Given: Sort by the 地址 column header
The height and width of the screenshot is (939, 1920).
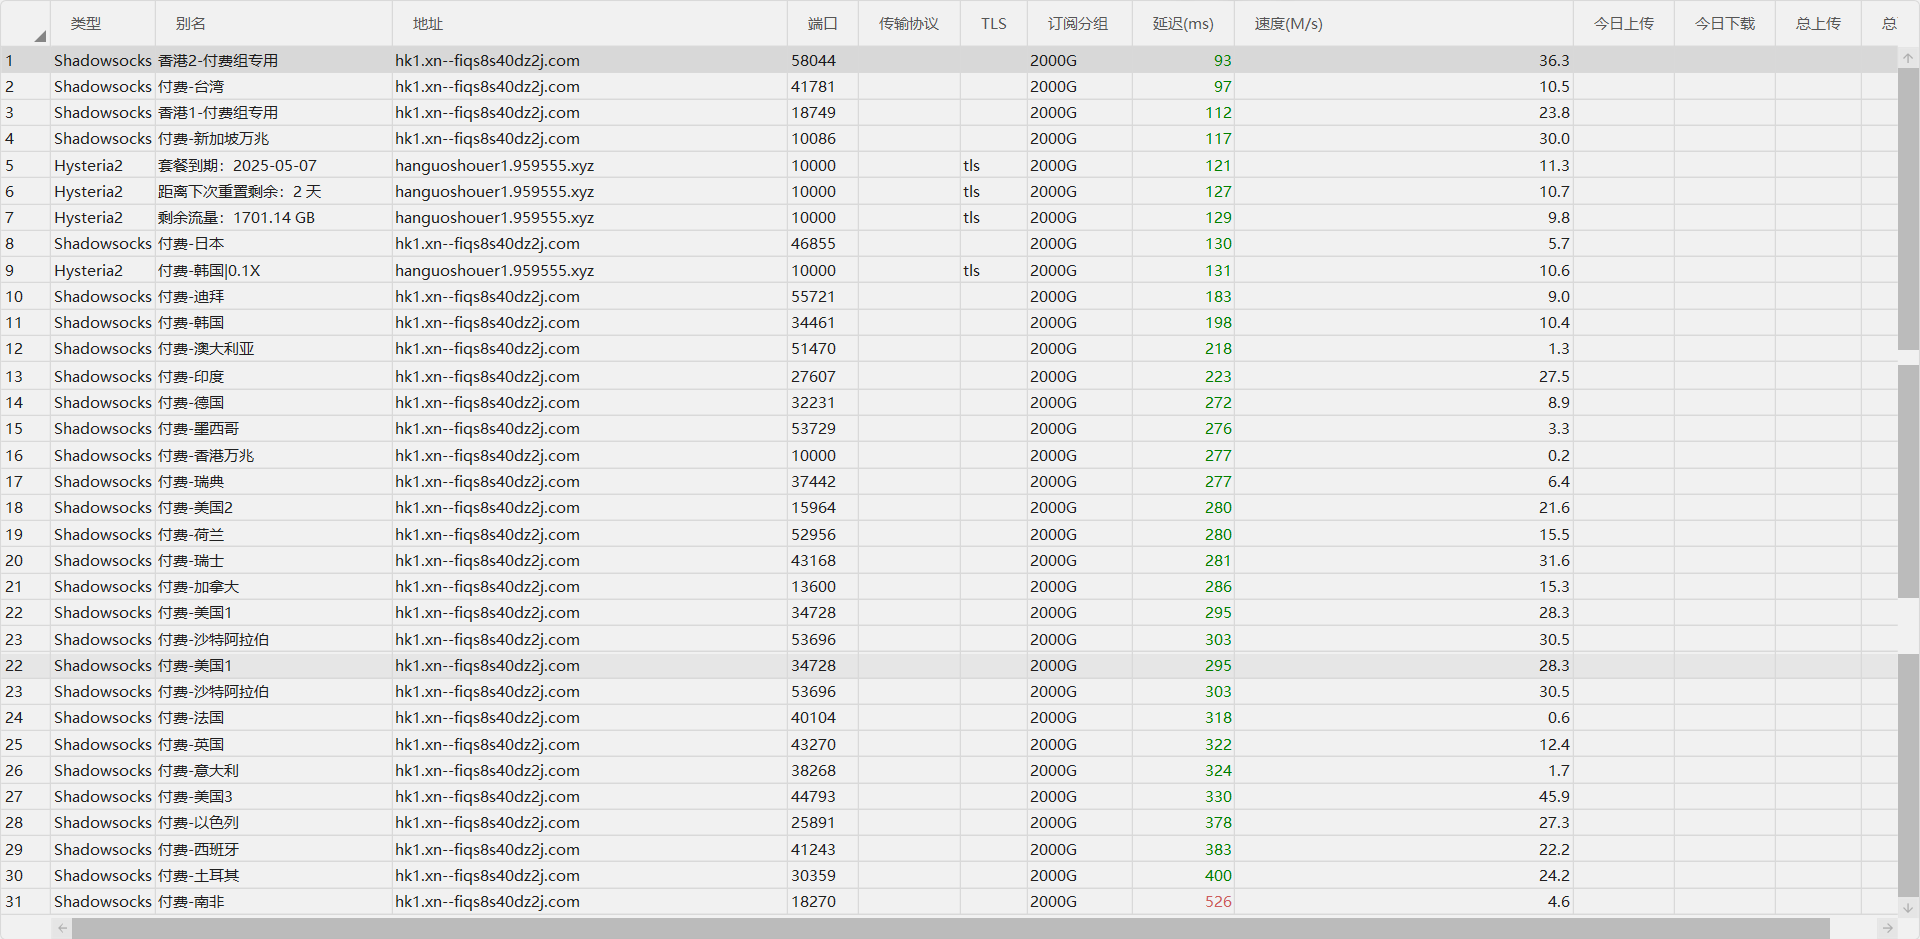Looking at the screenshot, I should [x=589, y=23].
